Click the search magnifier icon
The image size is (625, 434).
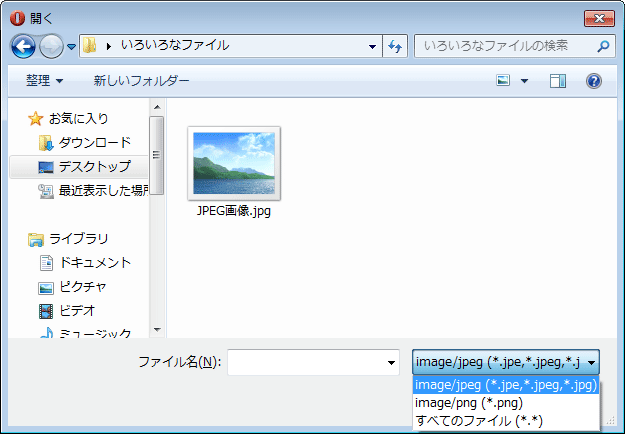(603, 46)
